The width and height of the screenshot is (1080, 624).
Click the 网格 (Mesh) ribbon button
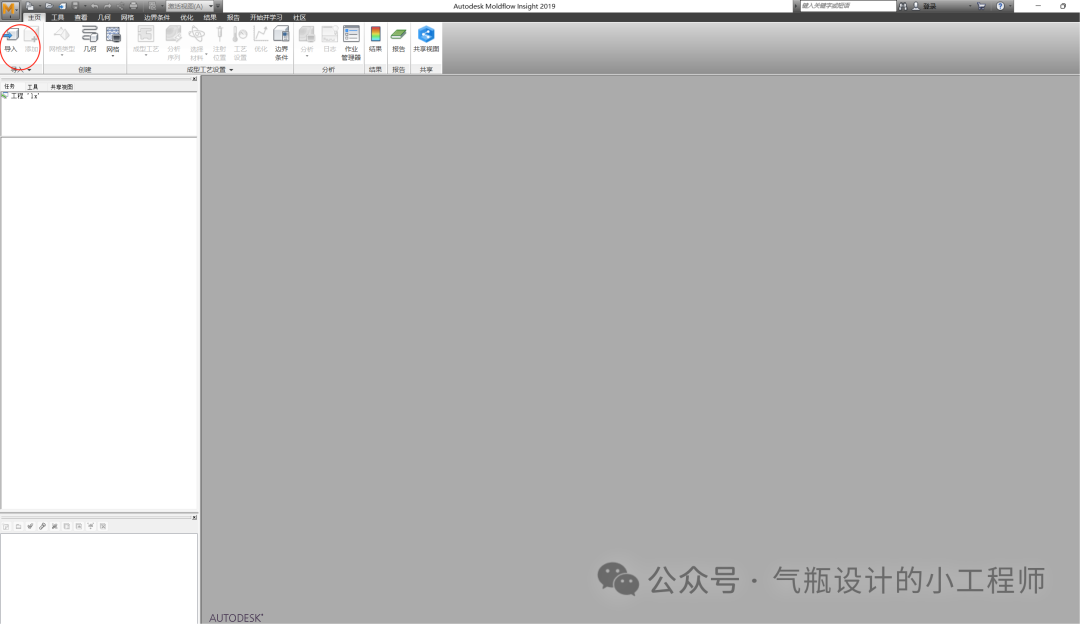113,41
